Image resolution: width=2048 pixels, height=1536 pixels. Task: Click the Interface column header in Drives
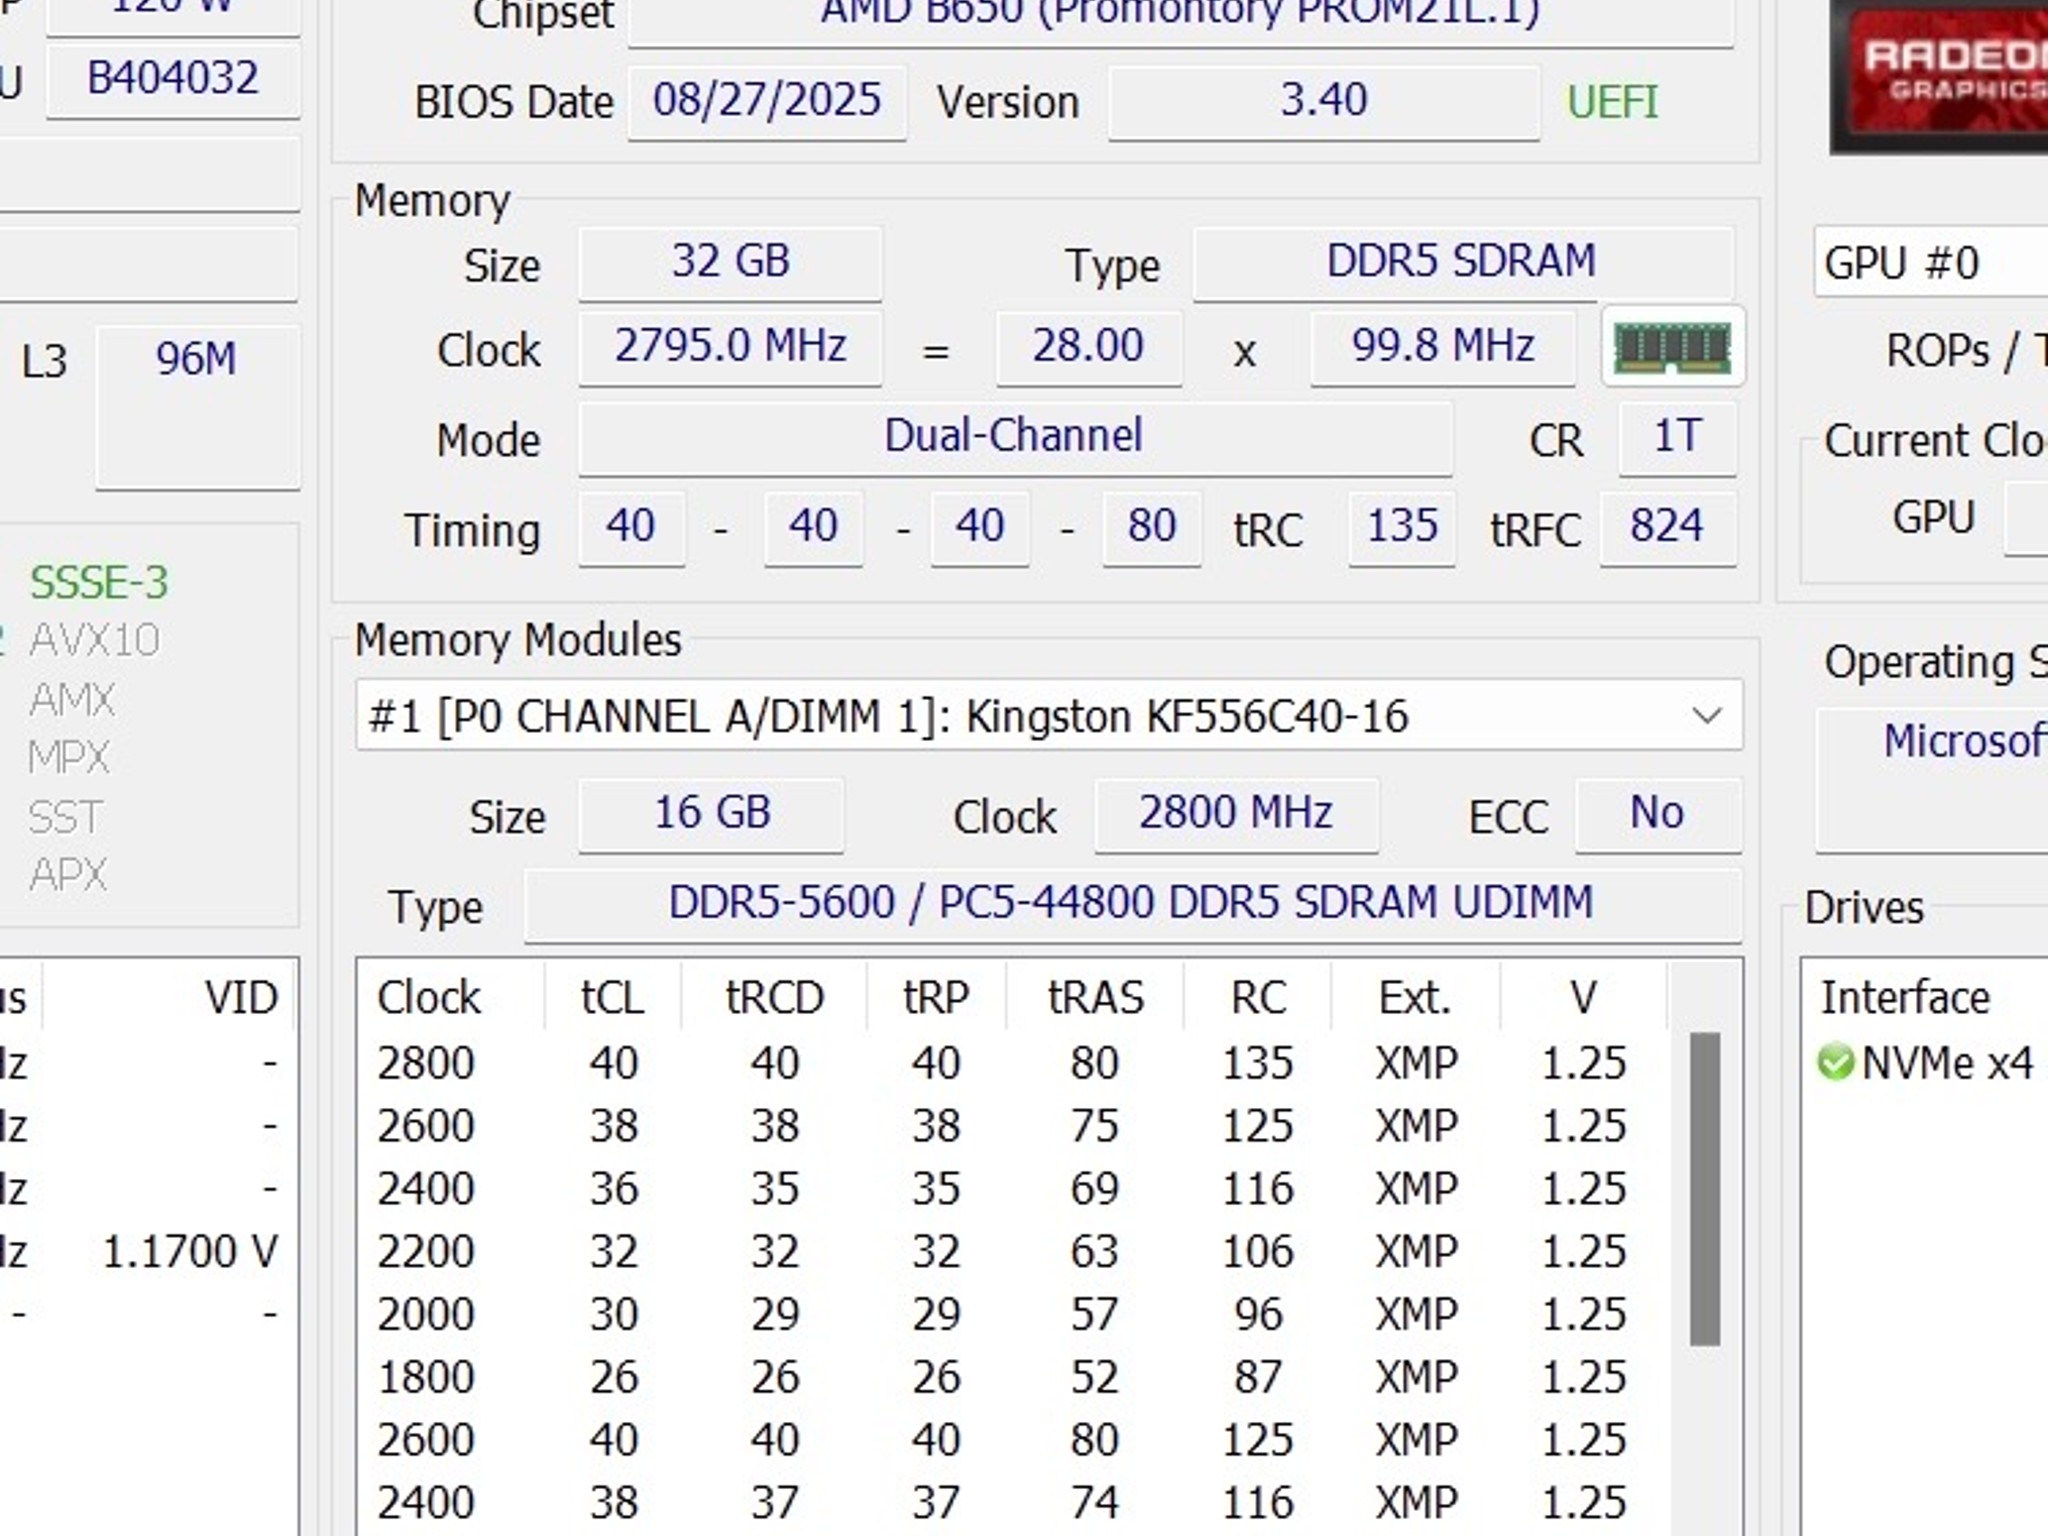coord(1905,998)
